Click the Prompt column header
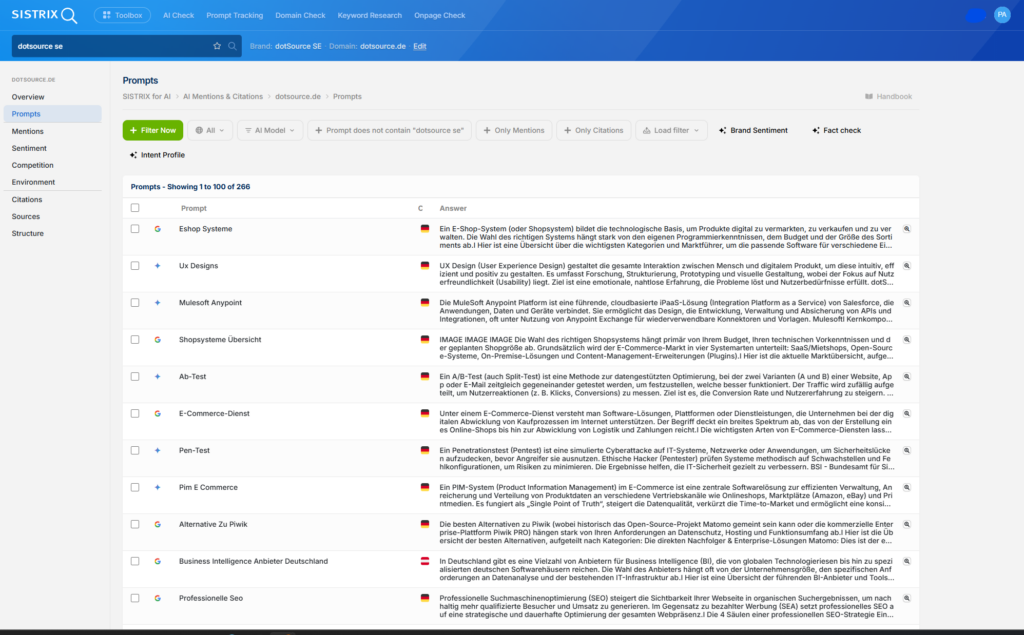Image resolution: width=1024 pixels, height=635 pixels. pyautogui.click(x=193, y=208)
